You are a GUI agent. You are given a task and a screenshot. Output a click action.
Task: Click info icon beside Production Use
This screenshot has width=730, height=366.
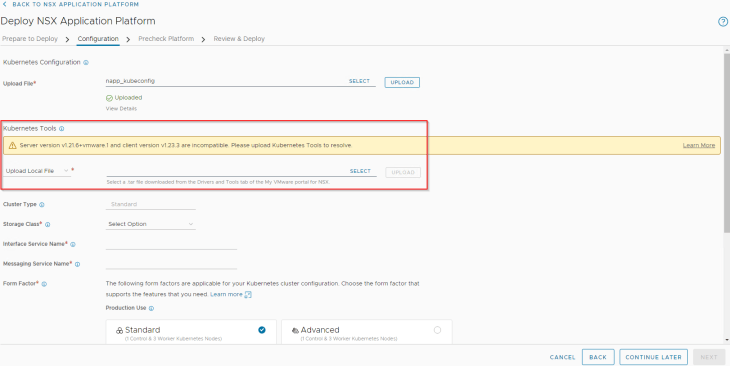click(151, 308)
